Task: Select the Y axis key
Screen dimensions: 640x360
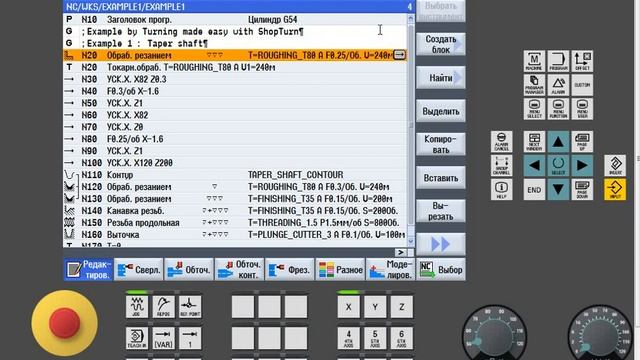Action: coord(375,307)
